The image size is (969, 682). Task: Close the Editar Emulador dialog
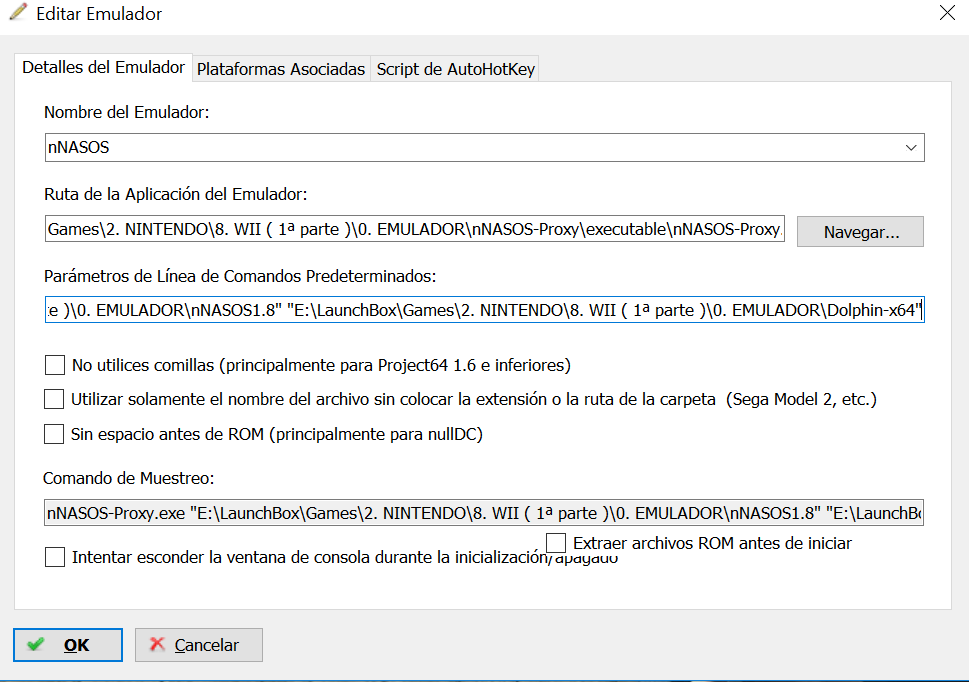pyautogui.click(x=947, y=13)
